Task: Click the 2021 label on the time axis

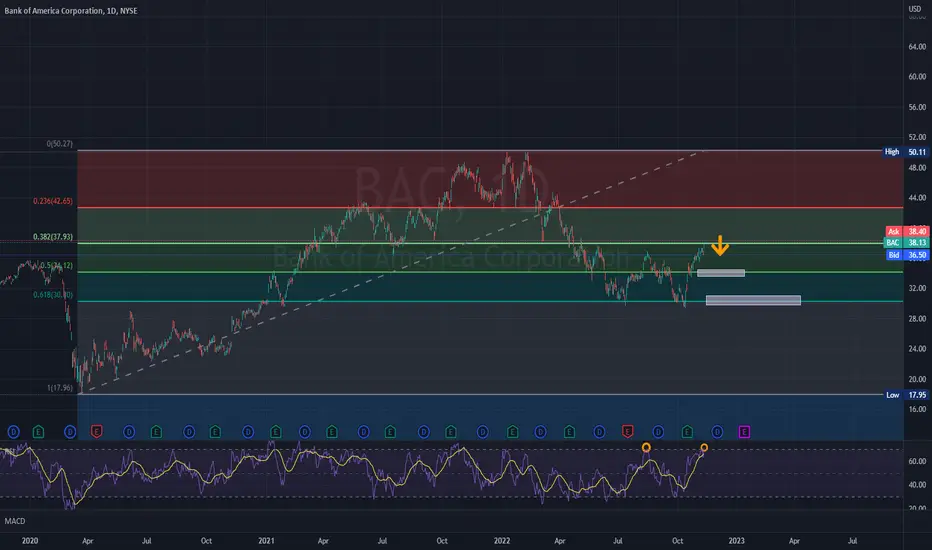Action: point(266,540)
